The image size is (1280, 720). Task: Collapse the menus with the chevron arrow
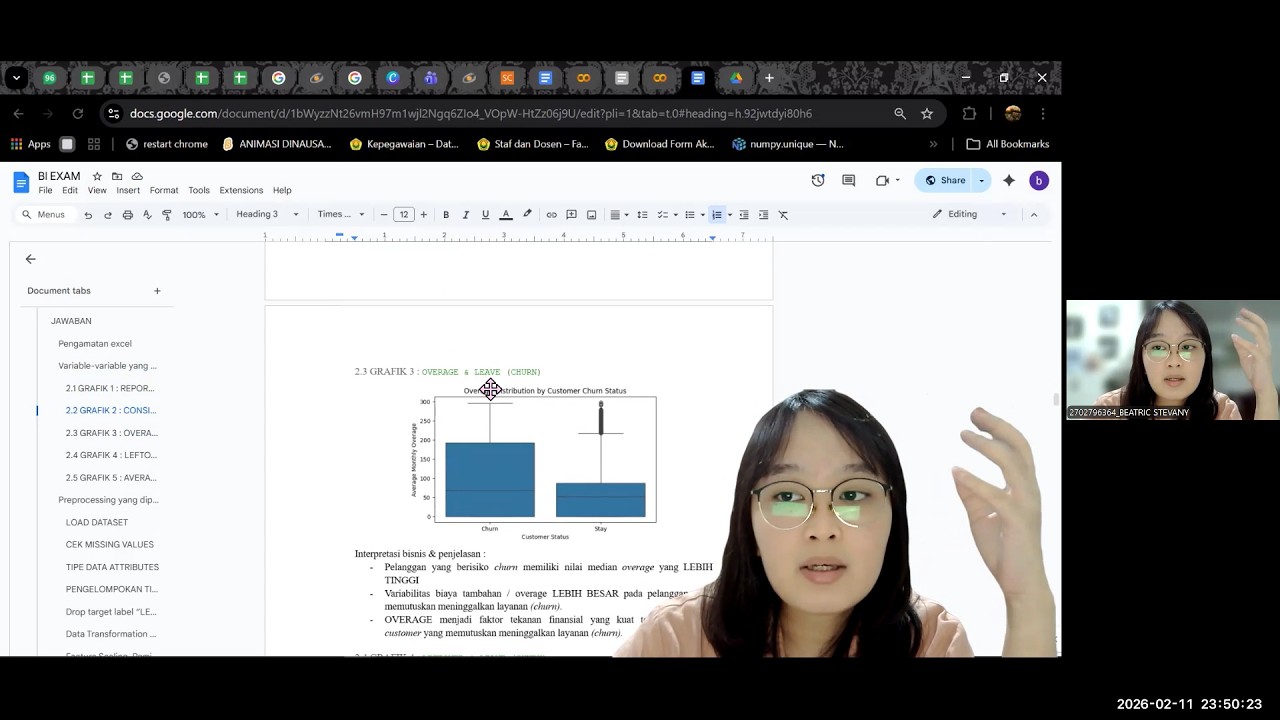(1034, 214)
